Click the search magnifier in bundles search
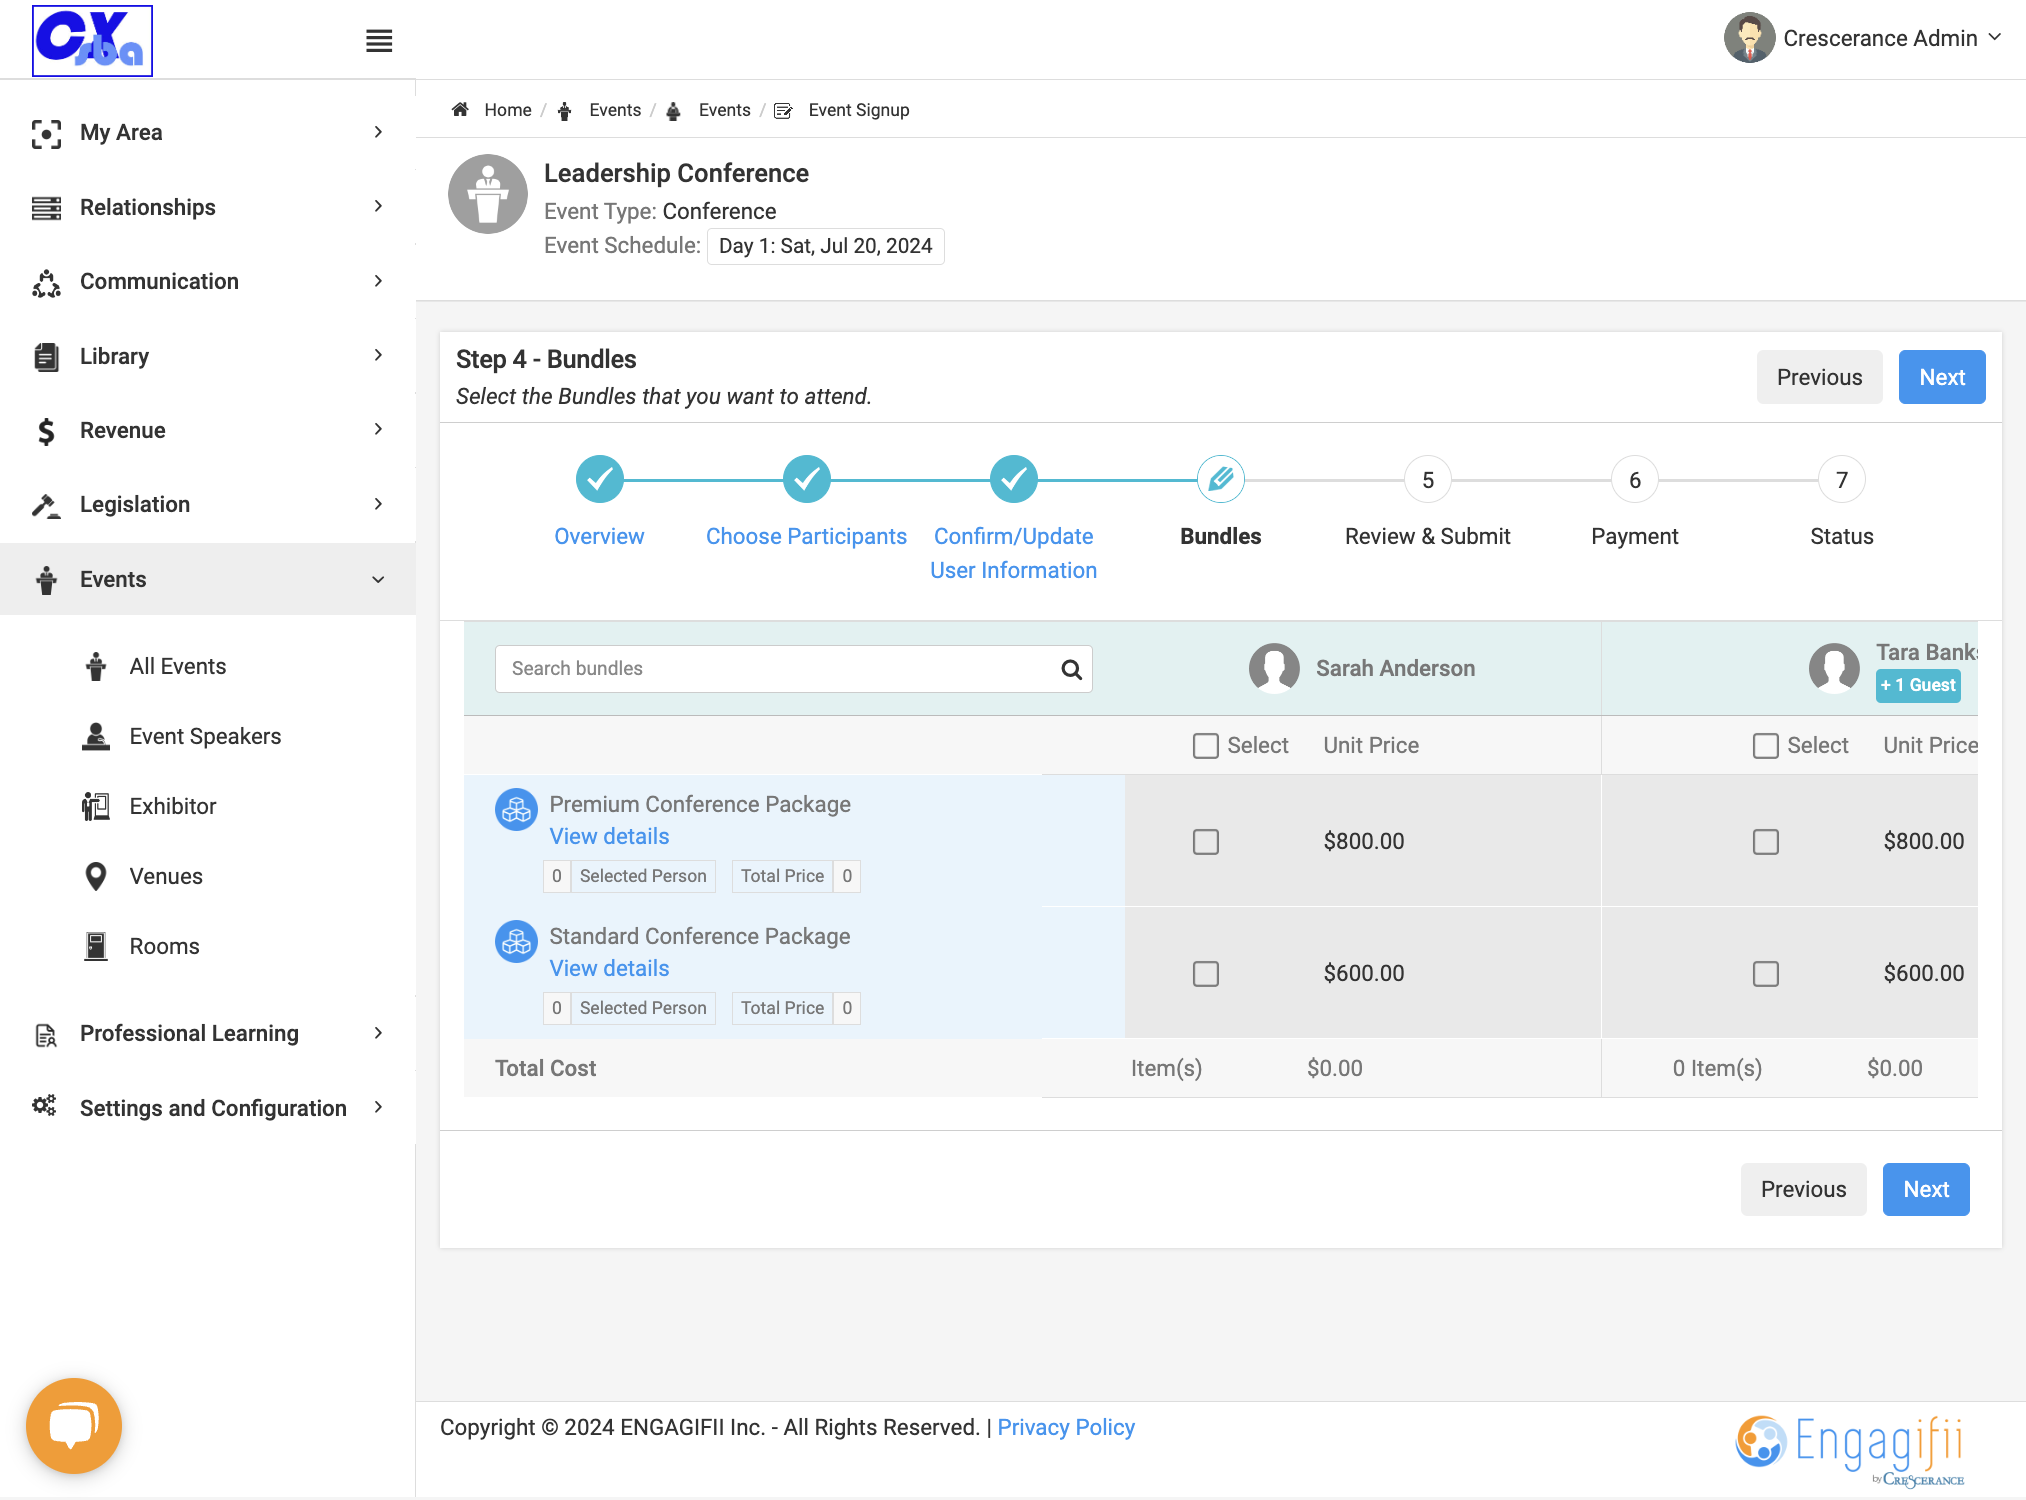 [1071, 669]
